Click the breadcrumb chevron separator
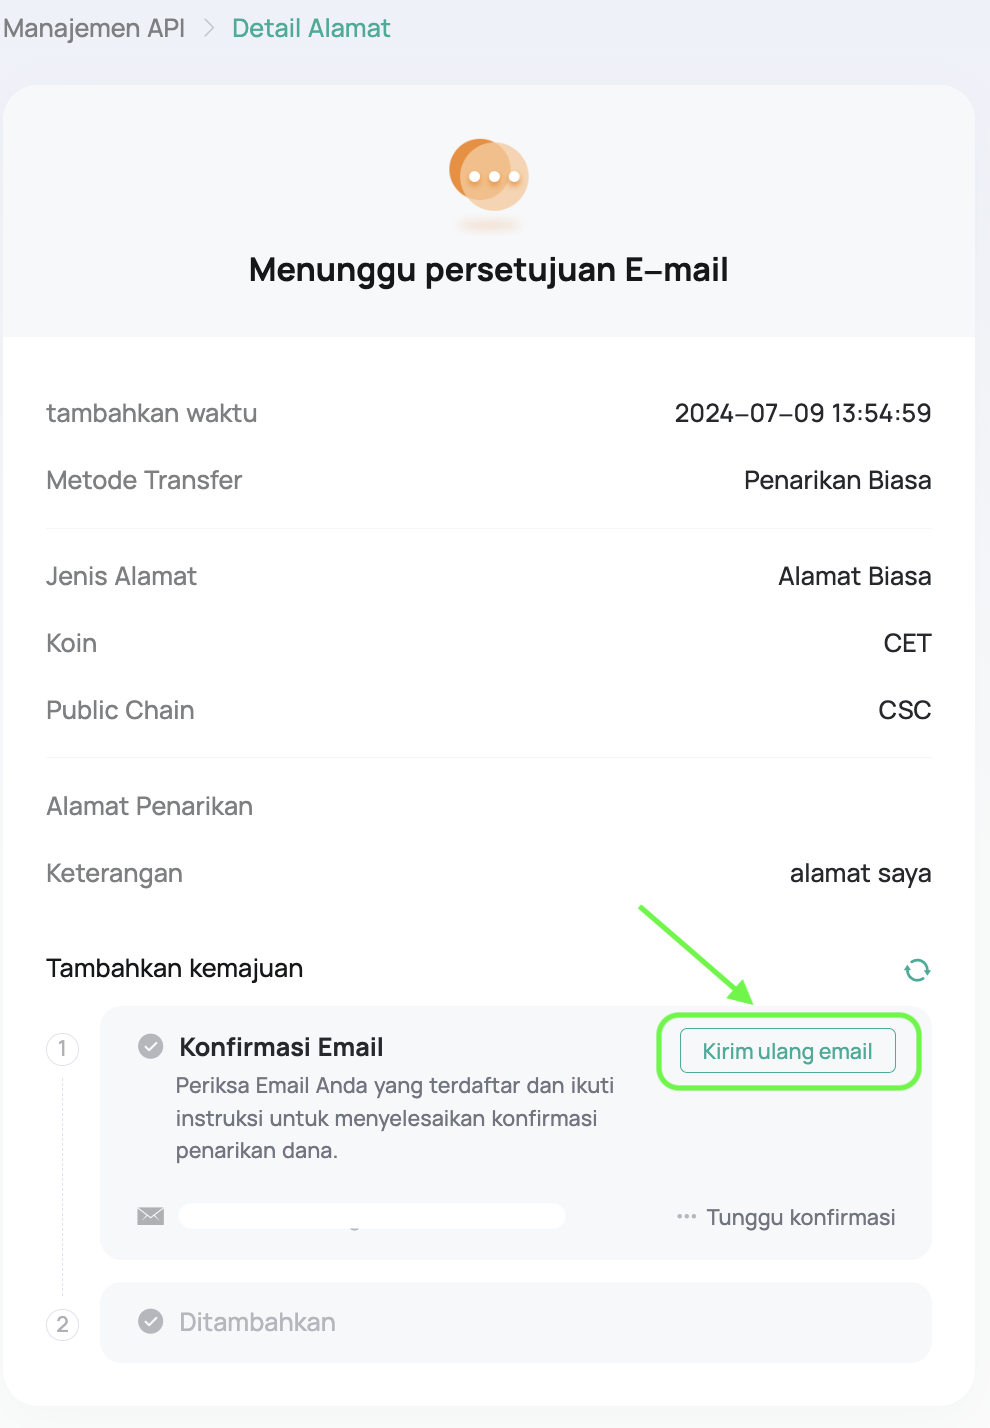 click(x=209, y=28)
